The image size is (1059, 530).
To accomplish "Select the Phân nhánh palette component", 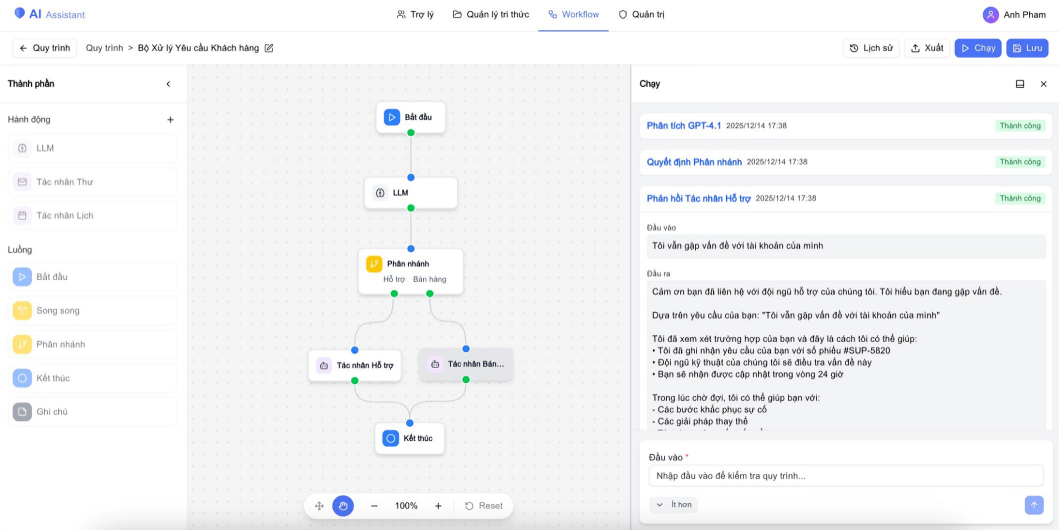I will pos(93,344).
